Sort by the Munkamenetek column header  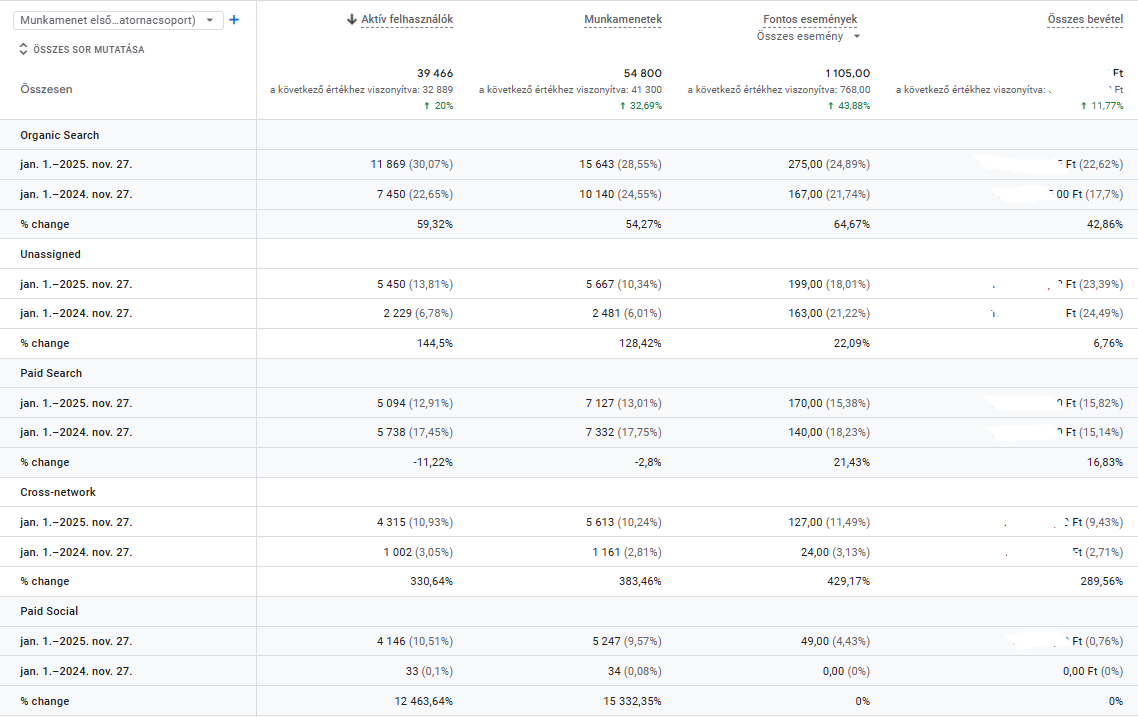622,20
